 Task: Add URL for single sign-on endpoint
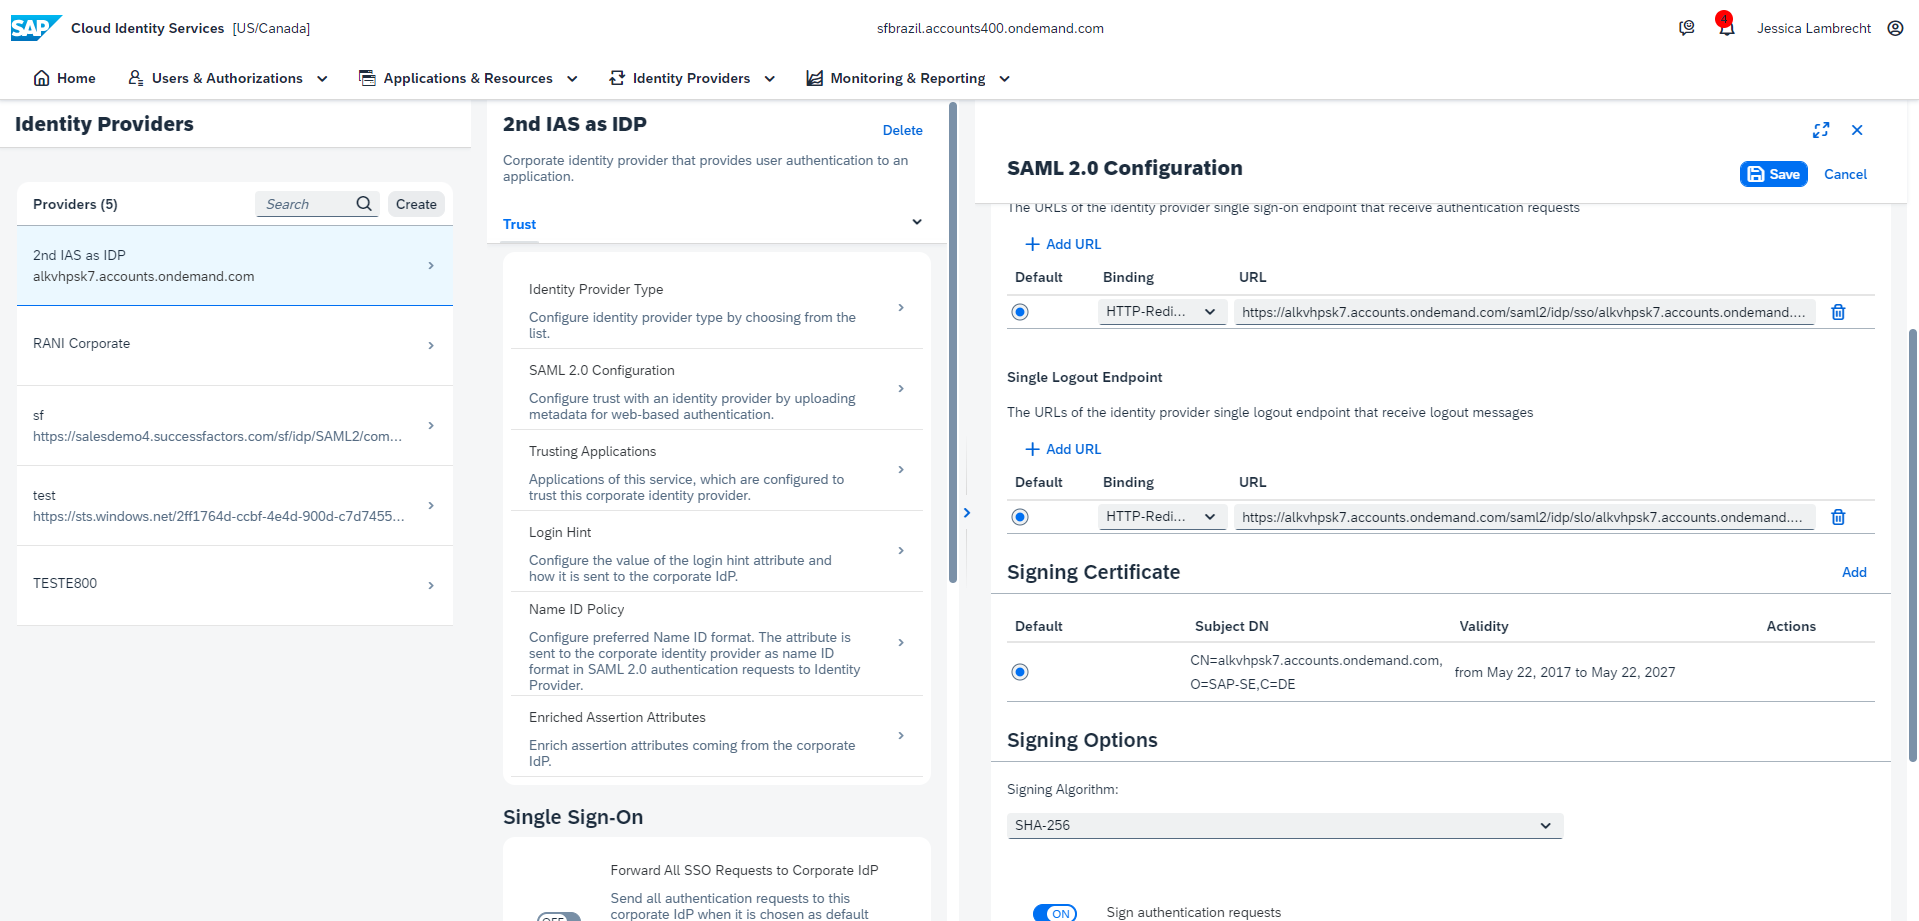pyautogui.click(x=1063, y=244)
